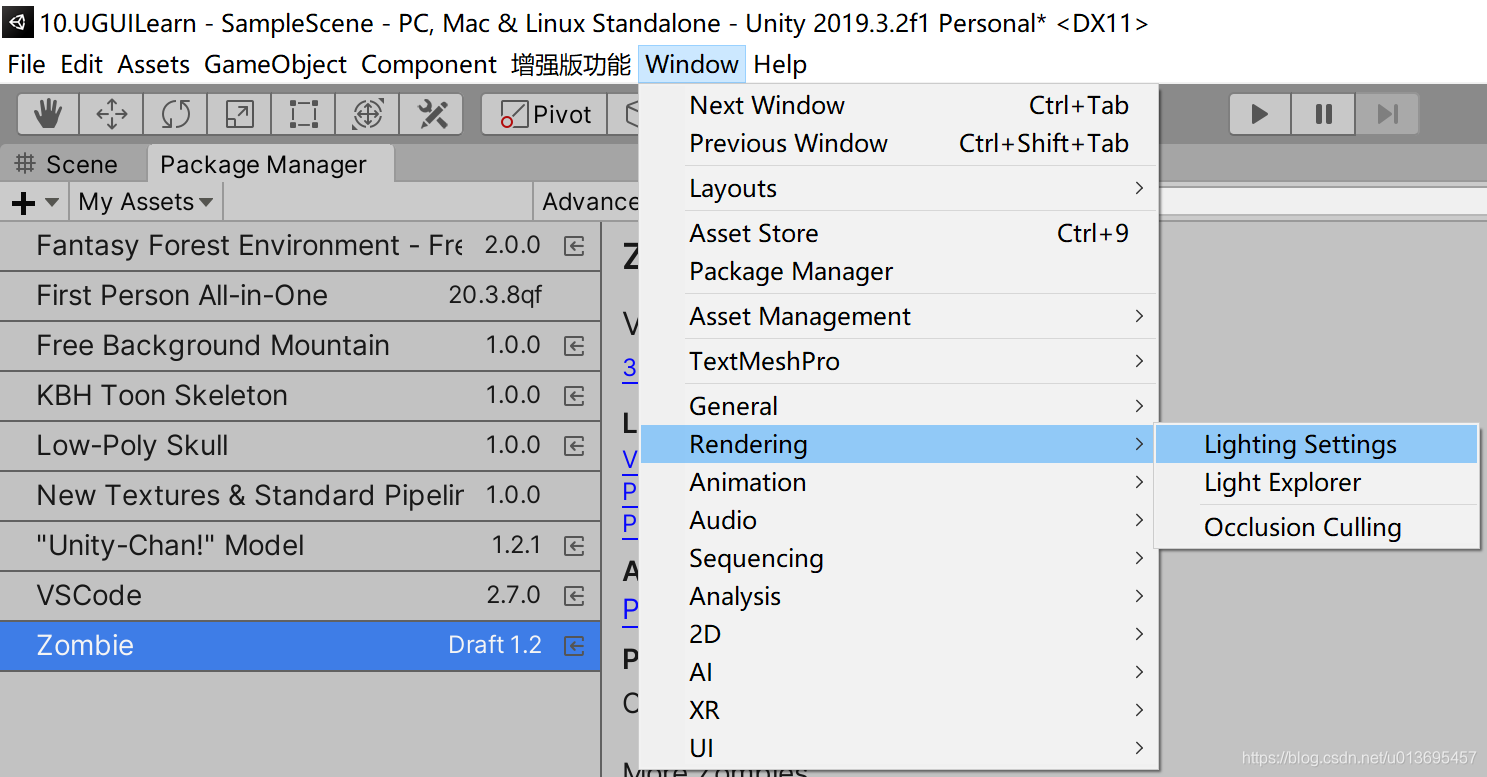The width and height of the screenshot is (1487, 777).
Task: Select First Person All-in-One package
Action: 300,296
